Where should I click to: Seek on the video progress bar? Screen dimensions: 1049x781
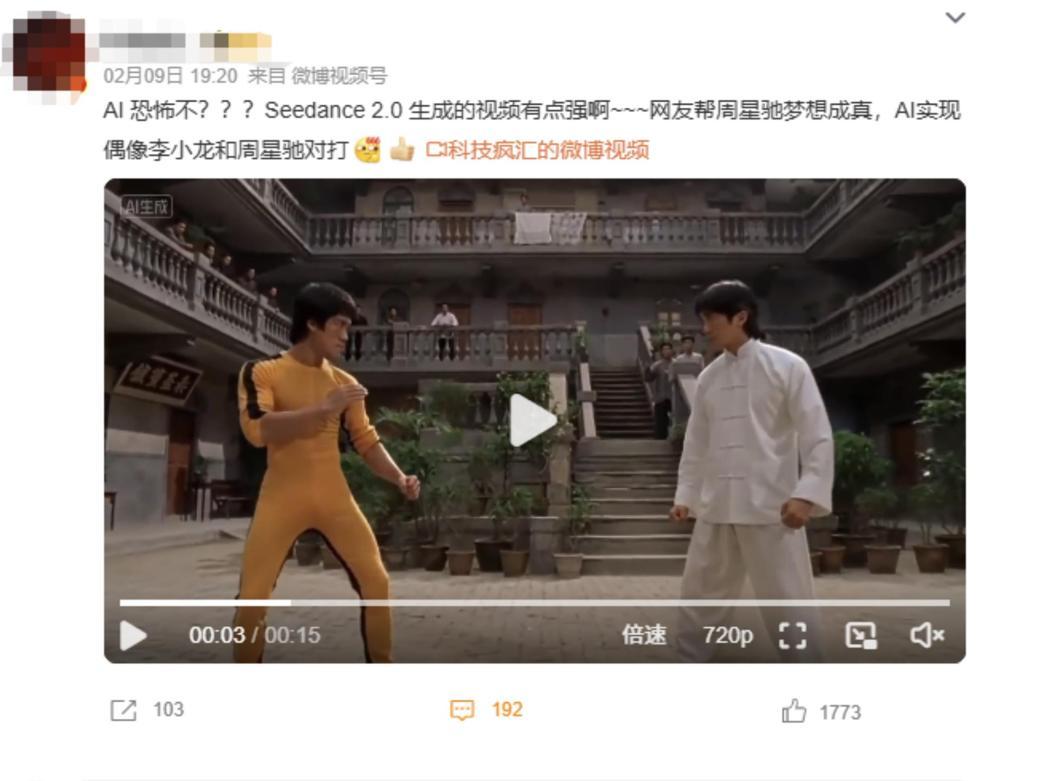(x=535, y=603)
